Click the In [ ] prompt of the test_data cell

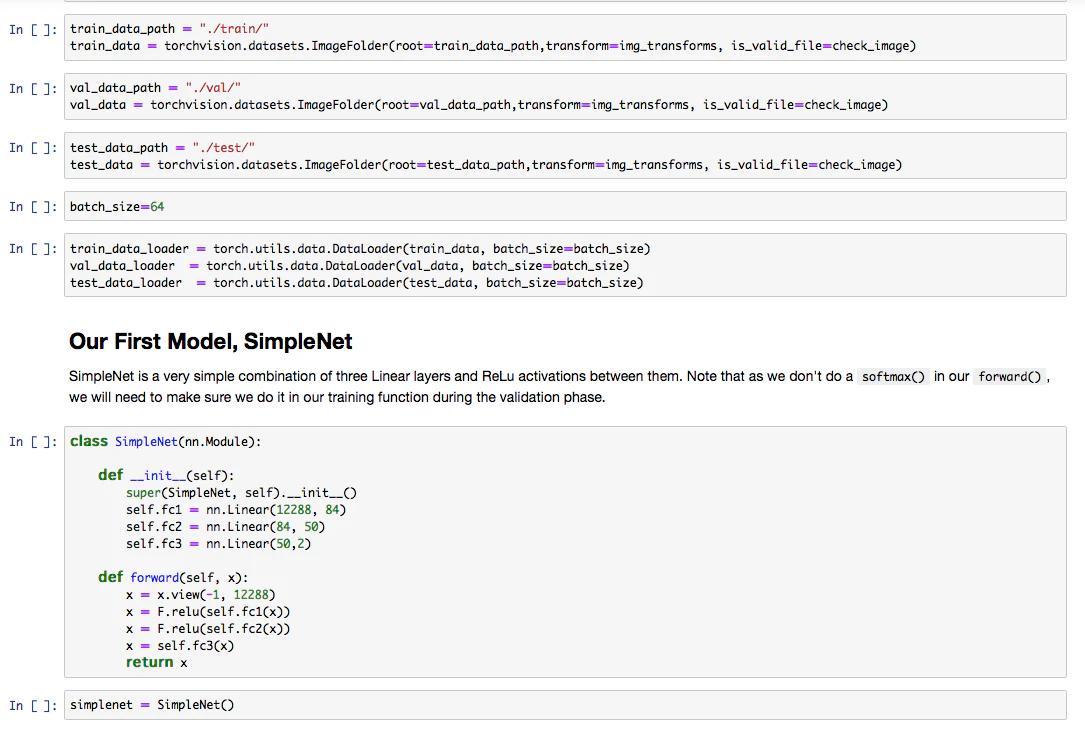click(x=33, y=147)
